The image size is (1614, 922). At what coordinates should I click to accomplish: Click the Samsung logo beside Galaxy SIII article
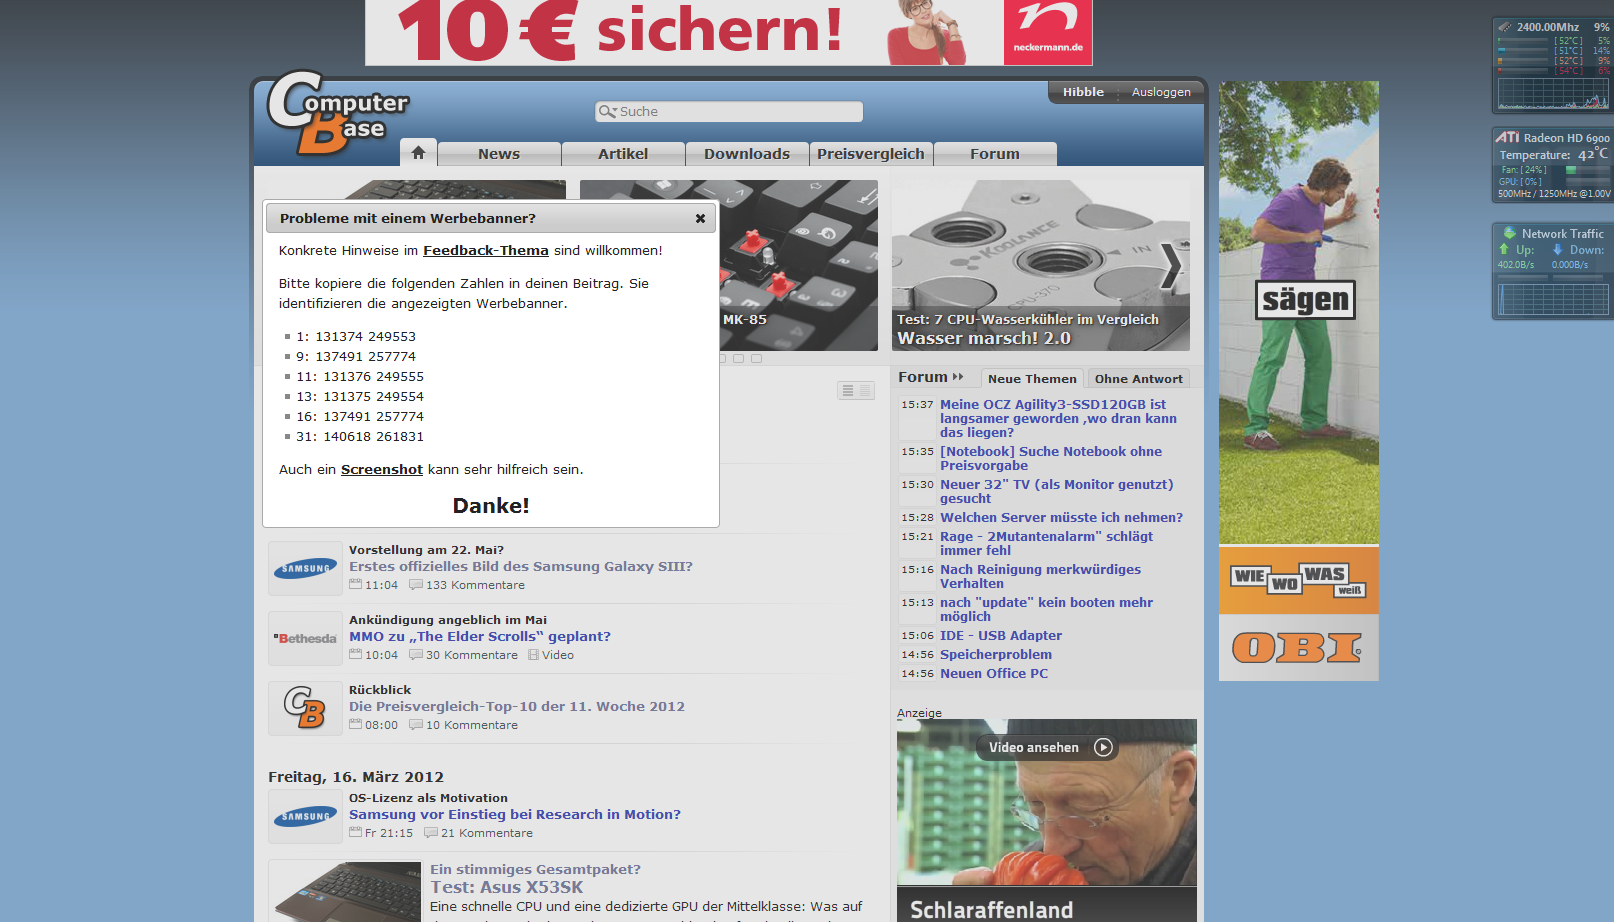(305, 568)
